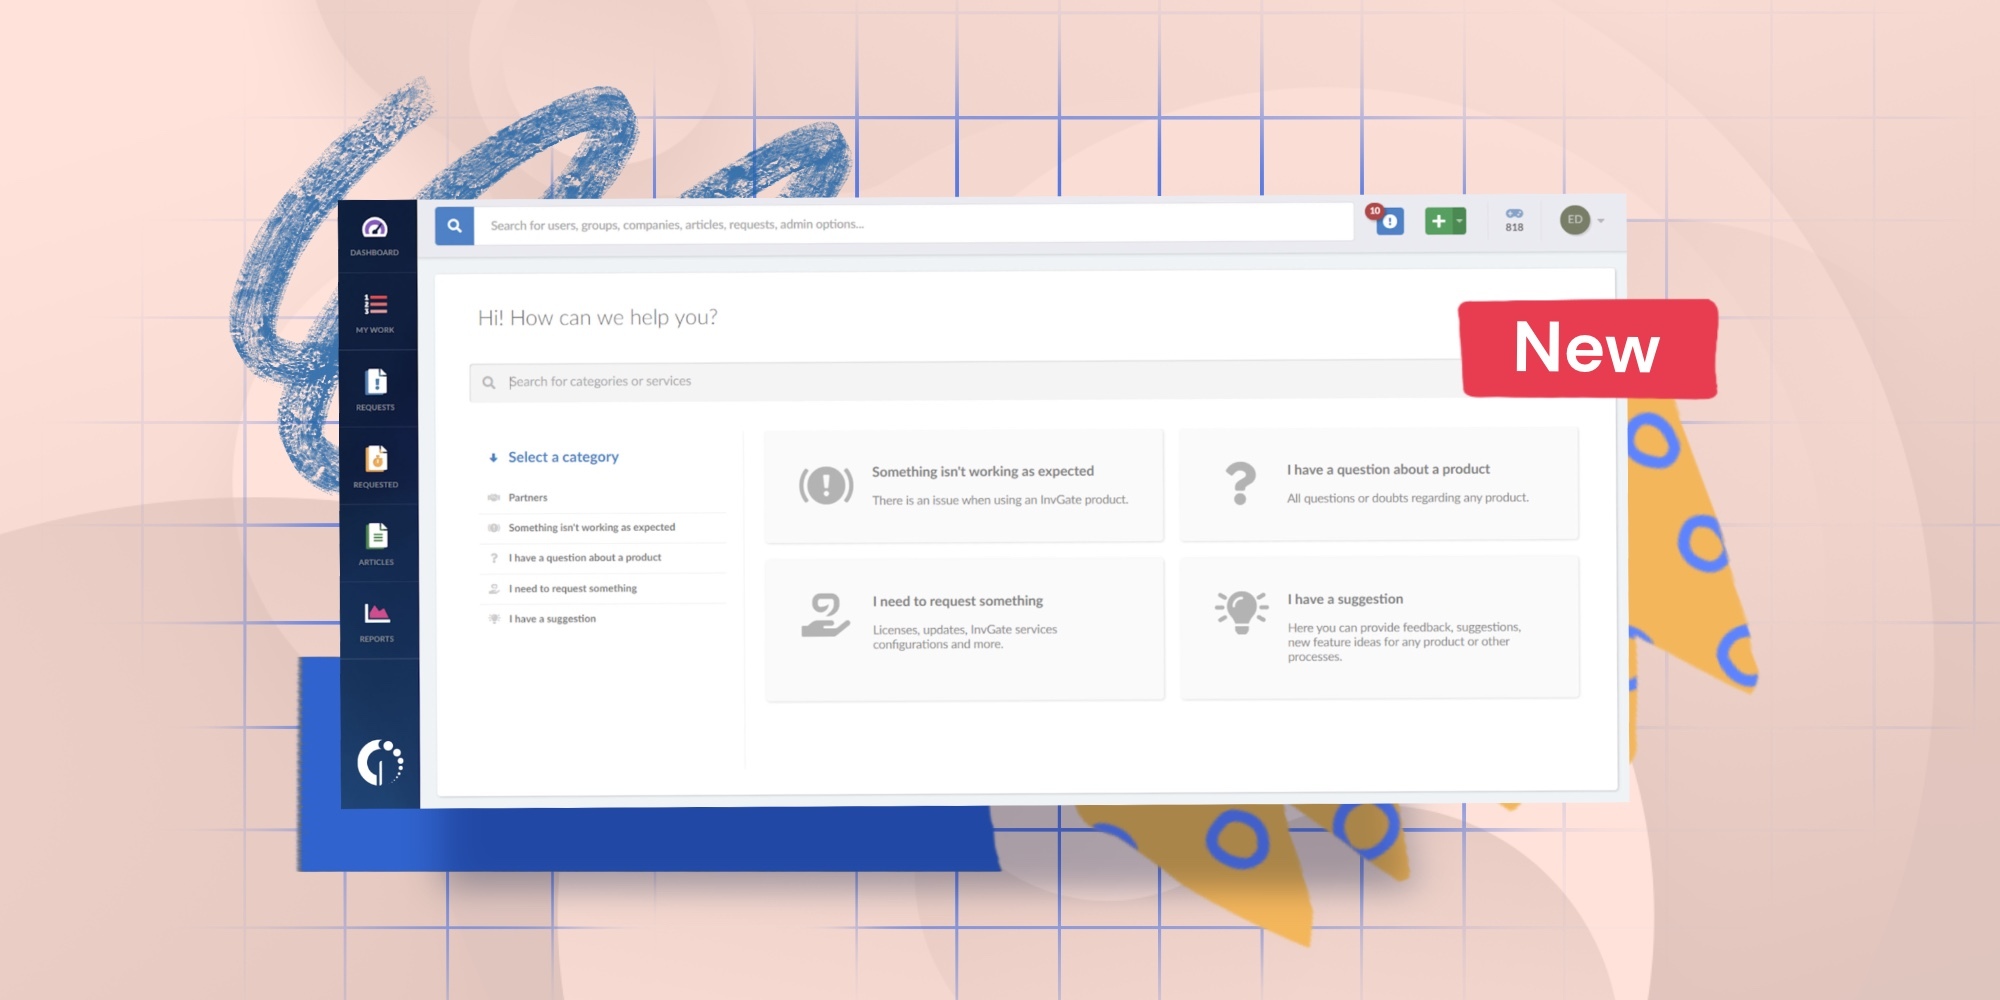Choose 'I need to request something' list item
This screenshot has height=1000, width=2000.
click(x=572, y=589)
